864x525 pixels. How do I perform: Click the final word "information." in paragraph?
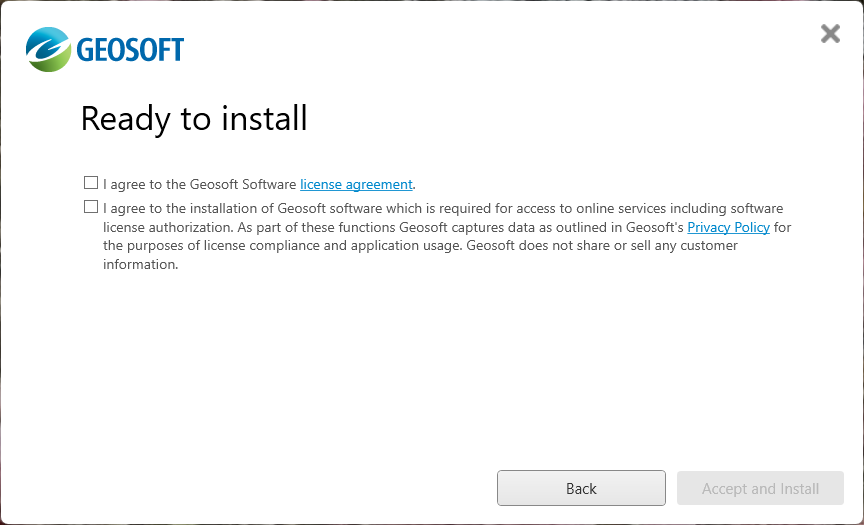coord(140,265)
